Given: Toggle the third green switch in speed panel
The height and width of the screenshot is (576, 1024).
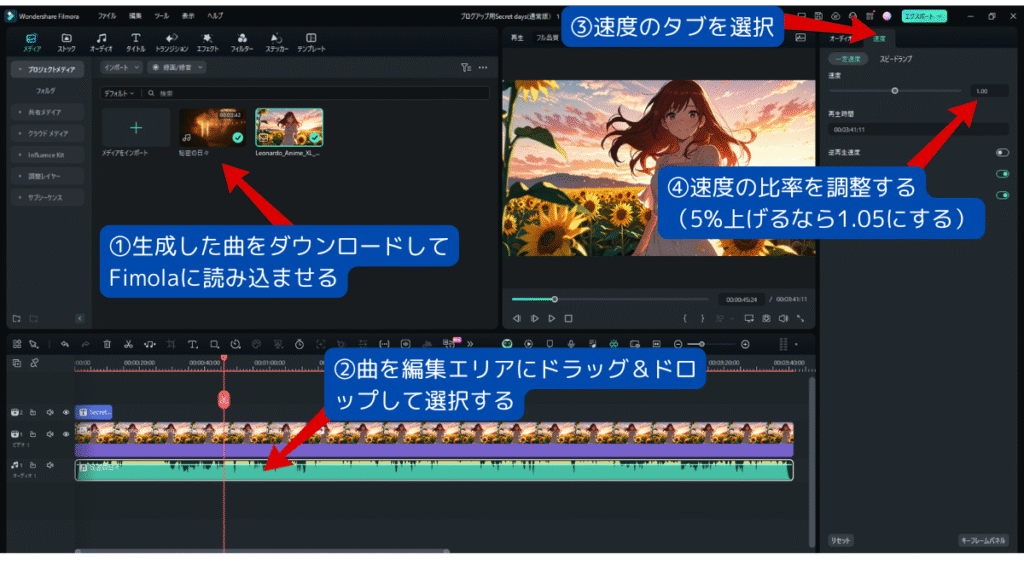Looking at the screenshot, I should coord(1002,195).
